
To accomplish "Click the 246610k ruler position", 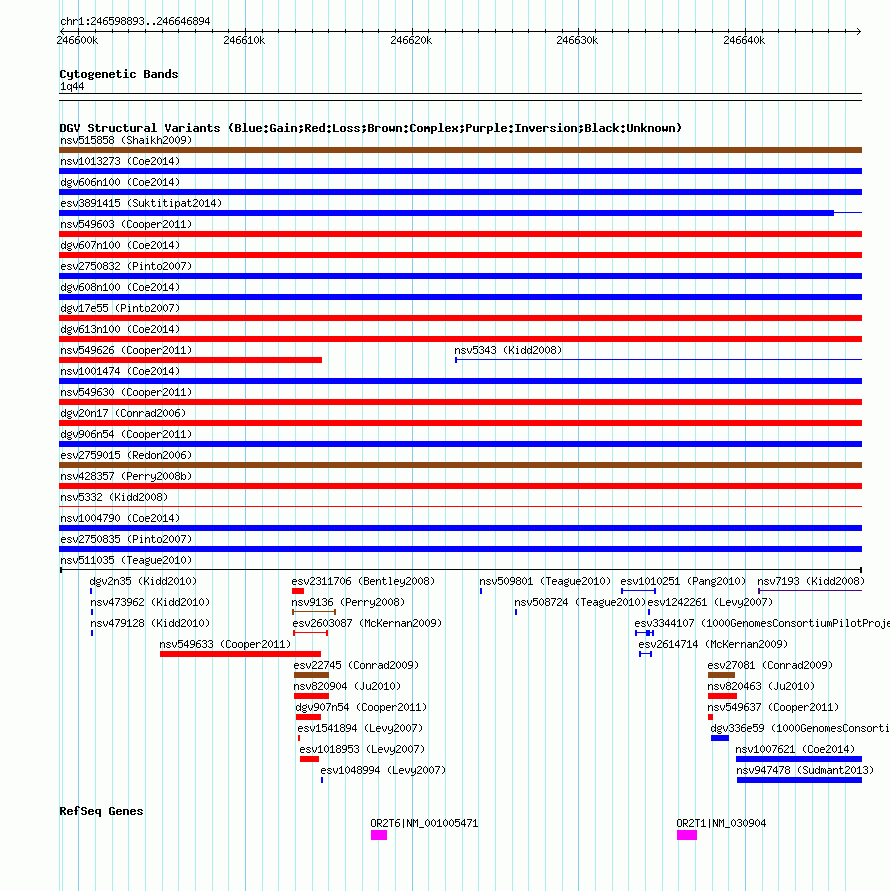I will click(x=244, y=41).
